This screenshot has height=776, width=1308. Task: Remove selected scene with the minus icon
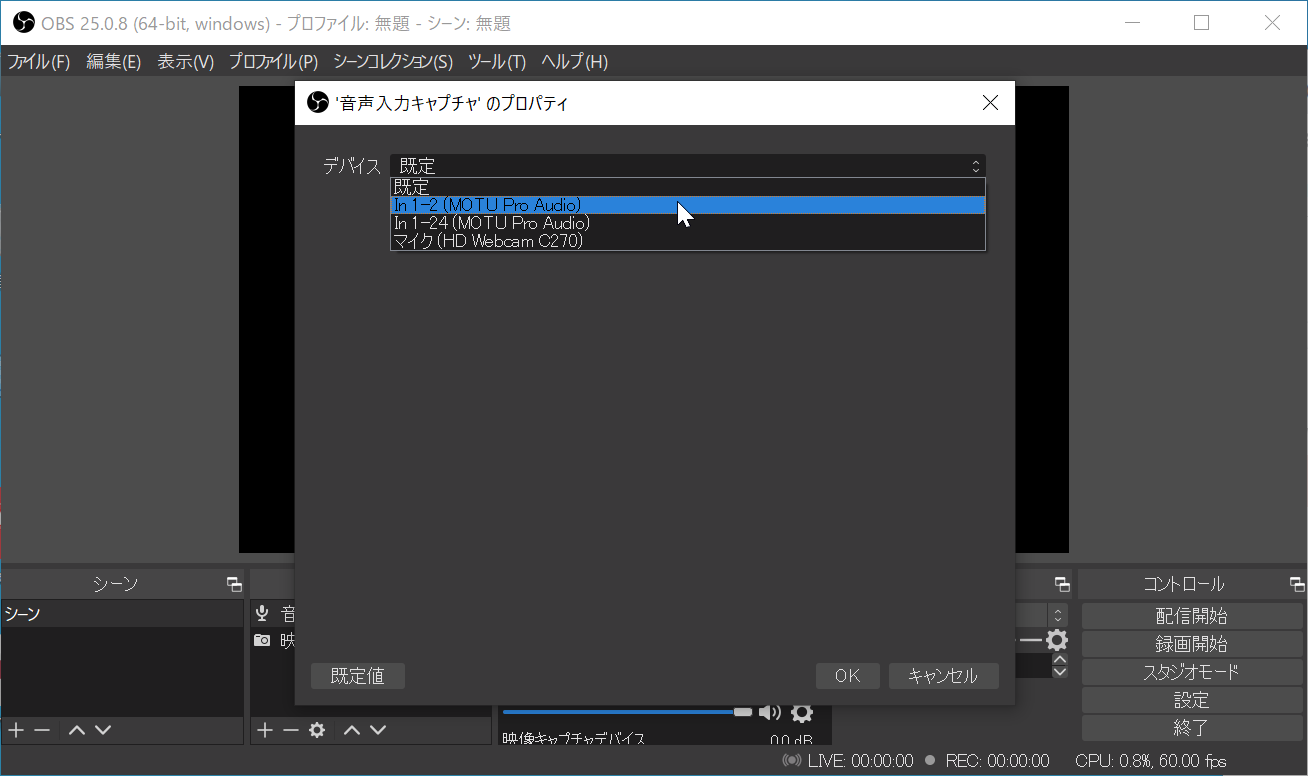pos(42,730)
